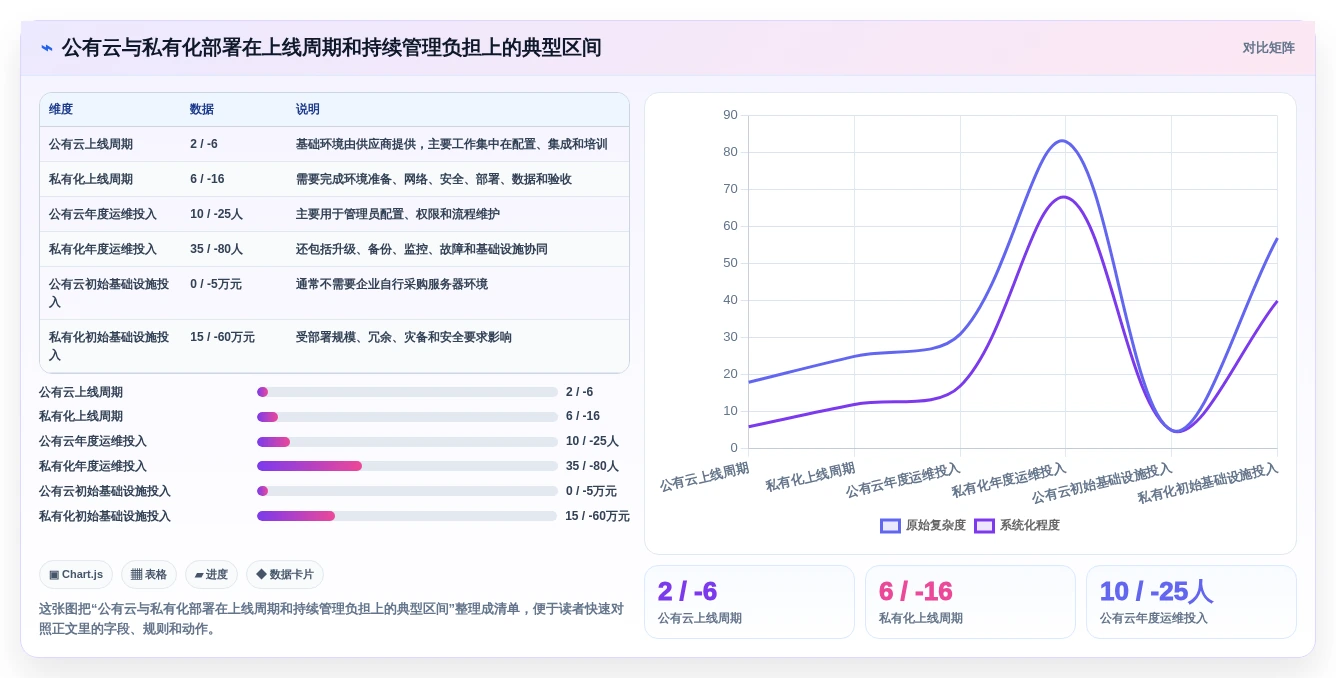The width and height of the screenshot is (1336, 678).
Task: Click the lightning icon beside the title
Action: (x=47, y=48)
